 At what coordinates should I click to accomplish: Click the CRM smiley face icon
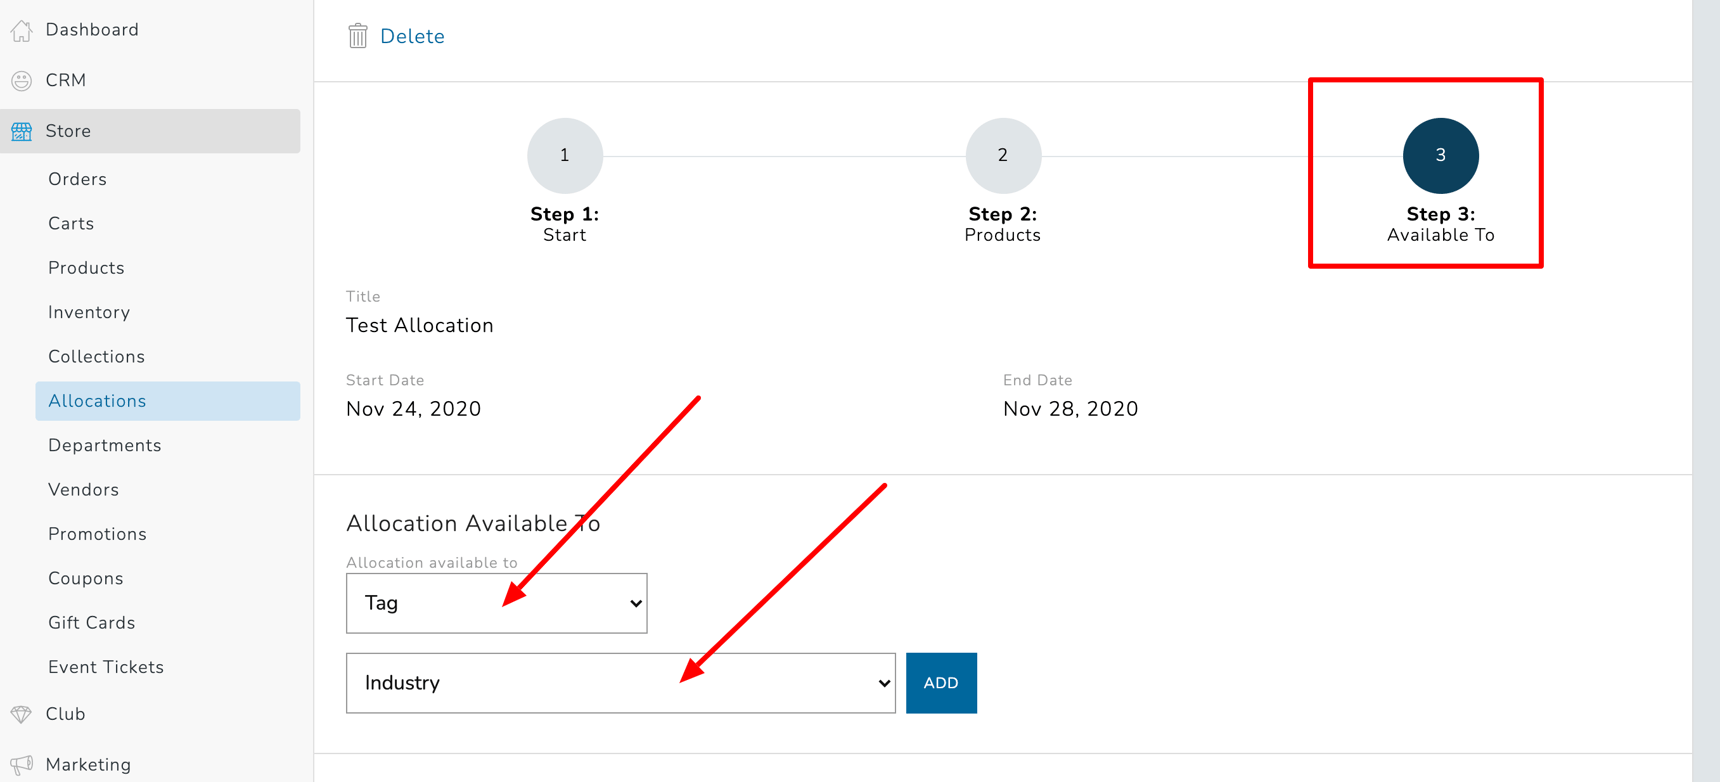coord(21,80)
